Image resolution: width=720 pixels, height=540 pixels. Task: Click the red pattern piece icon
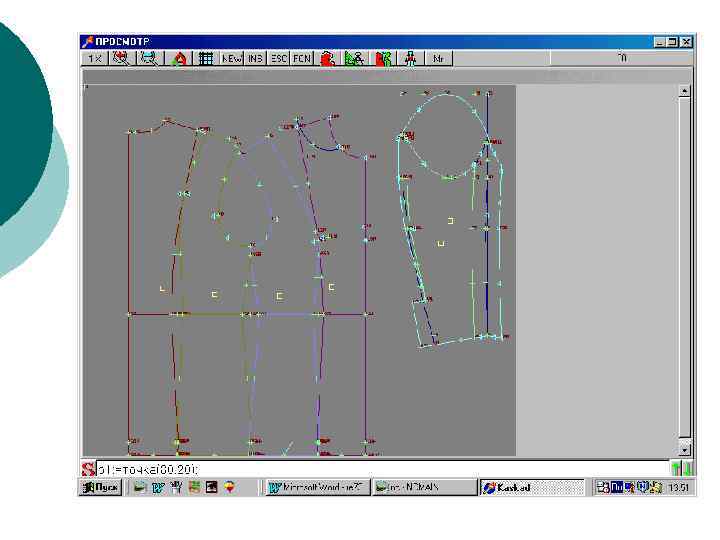(x=327, y=58)
